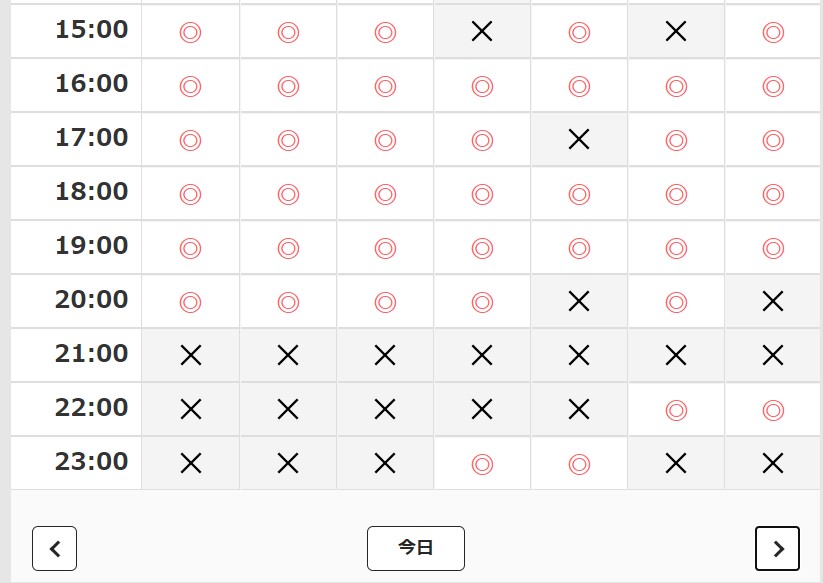
Task: Click the first column's X mark at 23:00
Action: coord(190,463)
